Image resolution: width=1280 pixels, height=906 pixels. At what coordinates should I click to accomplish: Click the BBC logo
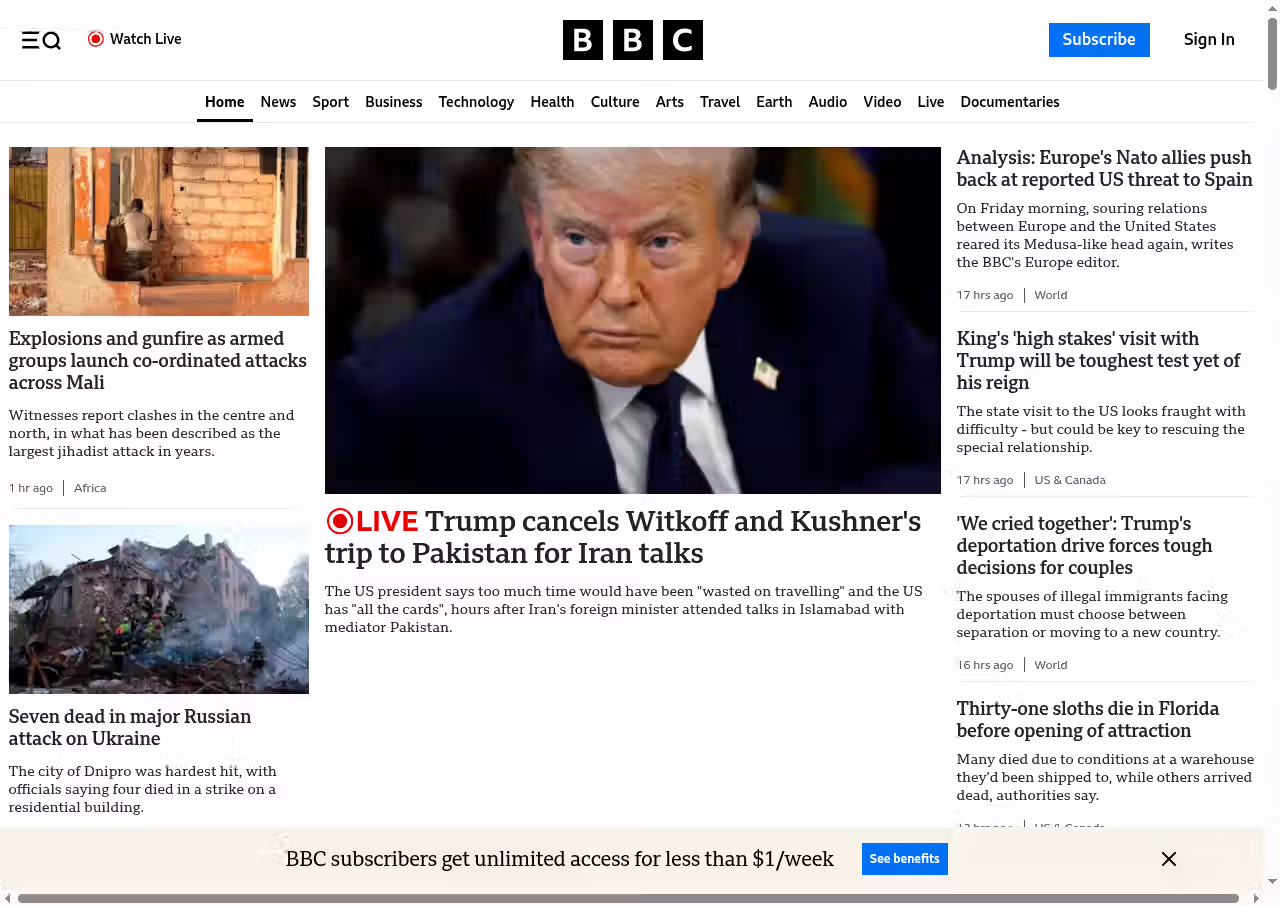click(x=632, y=40)
